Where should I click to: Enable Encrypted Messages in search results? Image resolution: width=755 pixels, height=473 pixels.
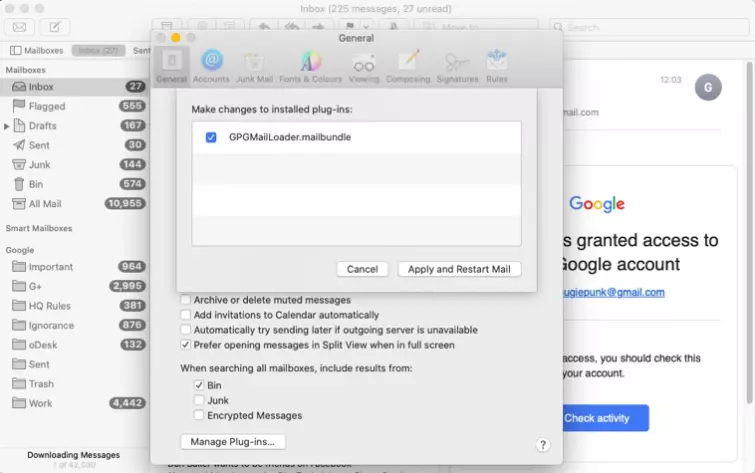[x=200, y=415]
